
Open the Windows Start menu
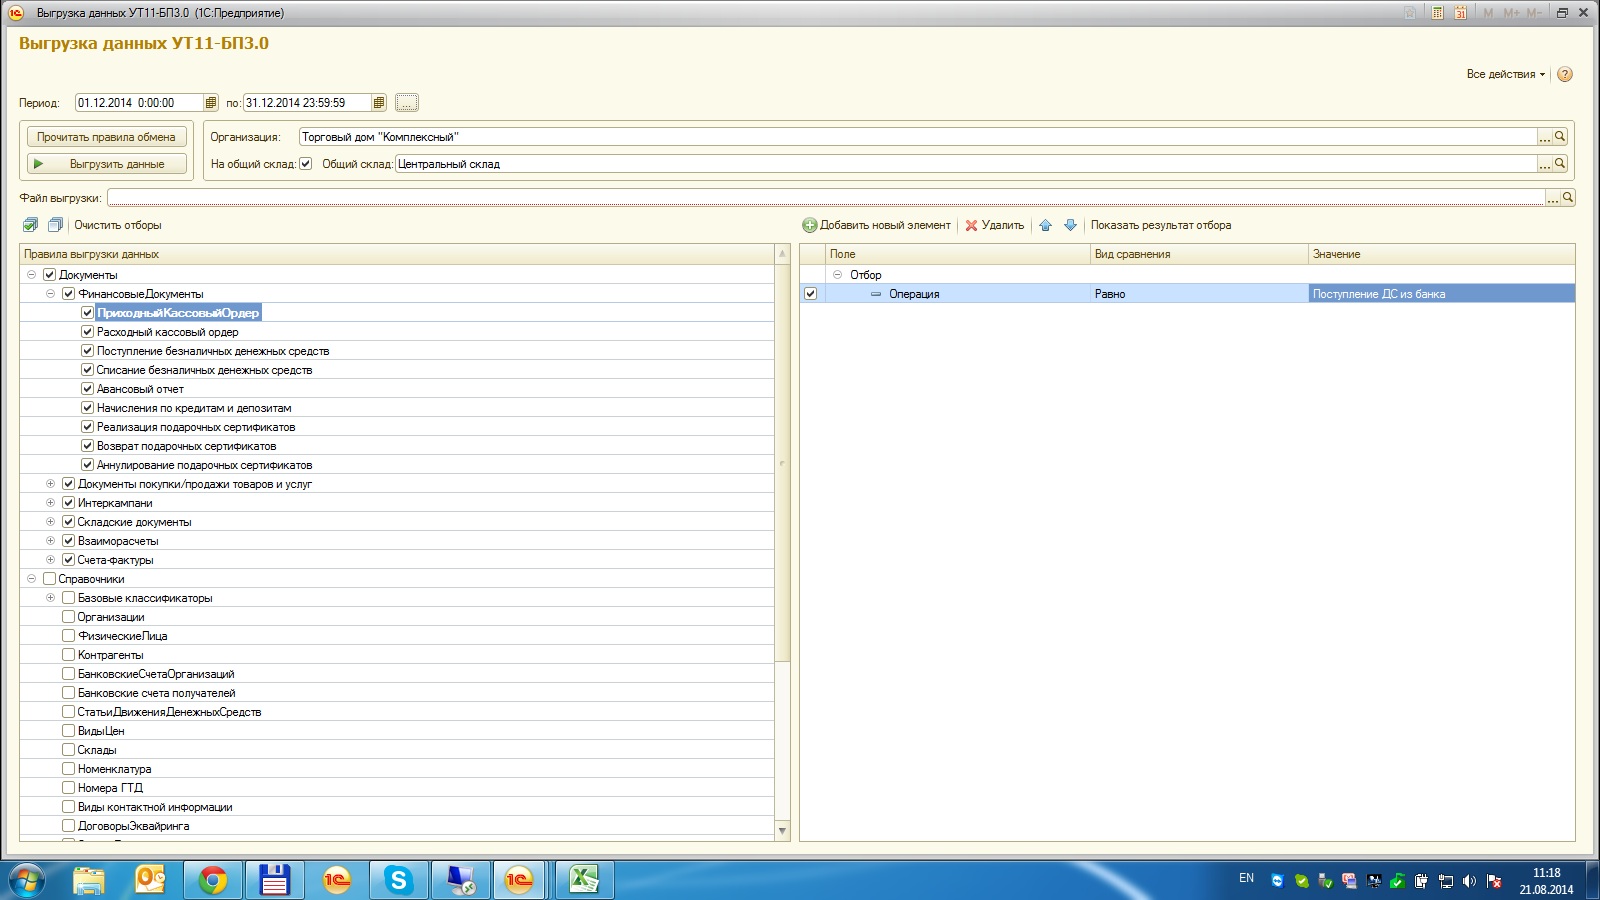(26, 880)
